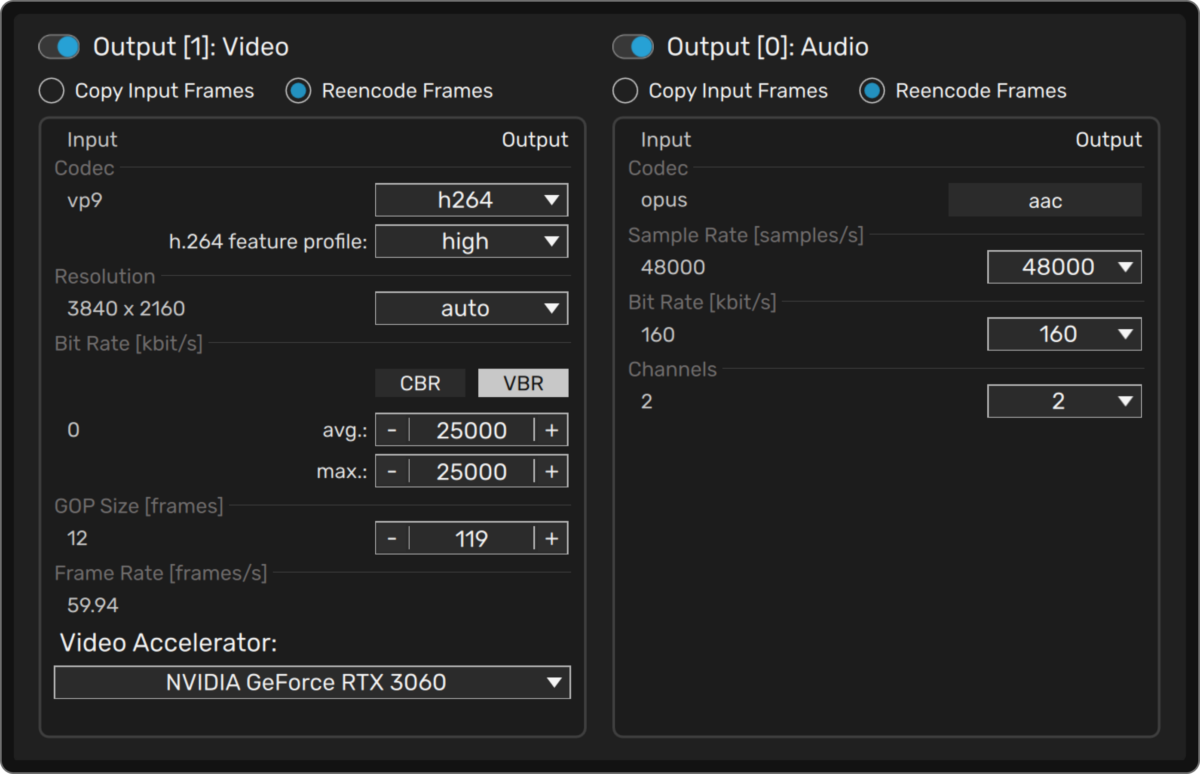This screenshot has width=1200, height=774.
Task: Open the h.264 feature profile dropdown
Action: [471, 240]
